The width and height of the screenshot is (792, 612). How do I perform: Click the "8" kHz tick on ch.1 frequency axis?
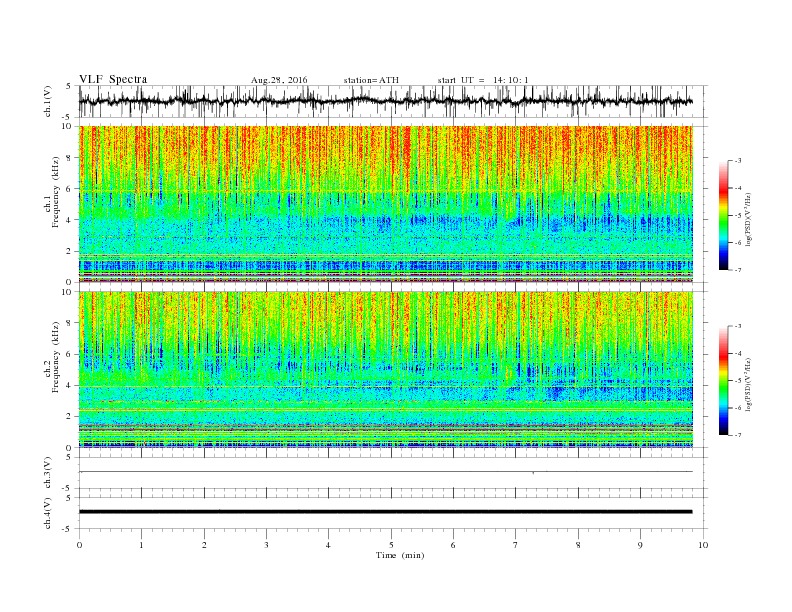[70, 158]
